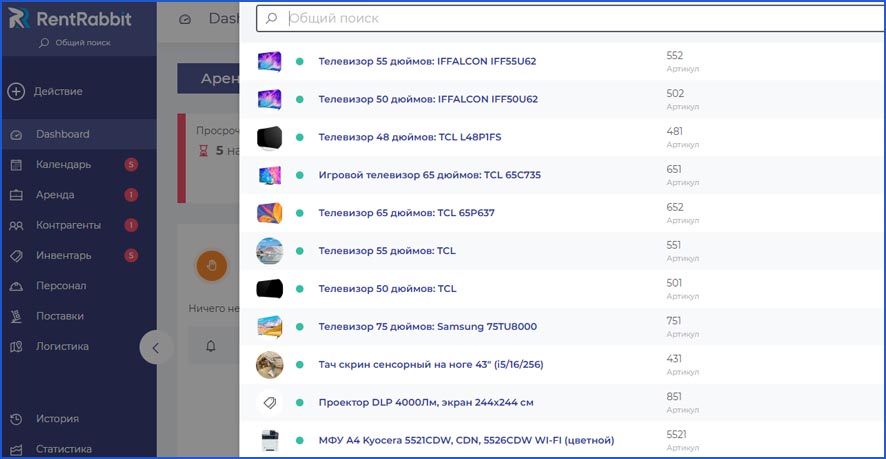Open the Аренда sidebar section
Screen dimensions: 886x459
tap(54, 195)
